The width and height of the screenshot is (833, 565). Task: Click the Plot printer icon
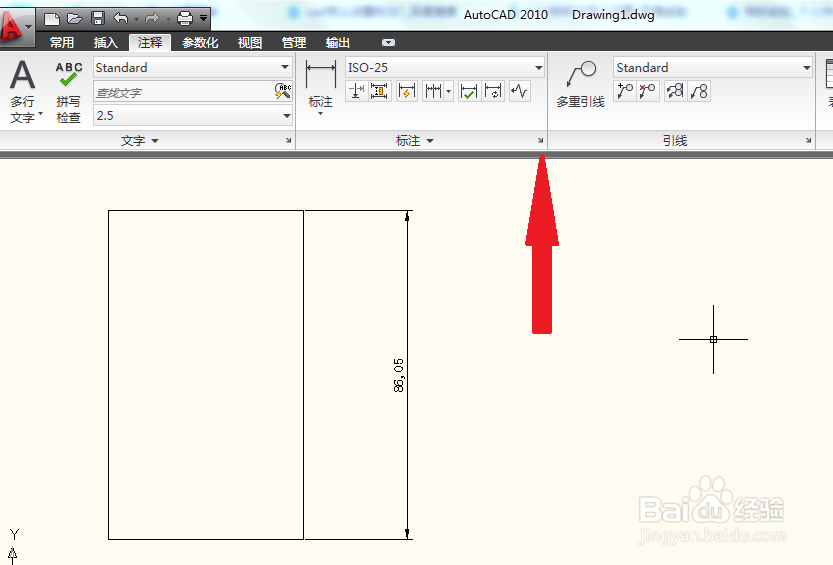coord(184,19)
